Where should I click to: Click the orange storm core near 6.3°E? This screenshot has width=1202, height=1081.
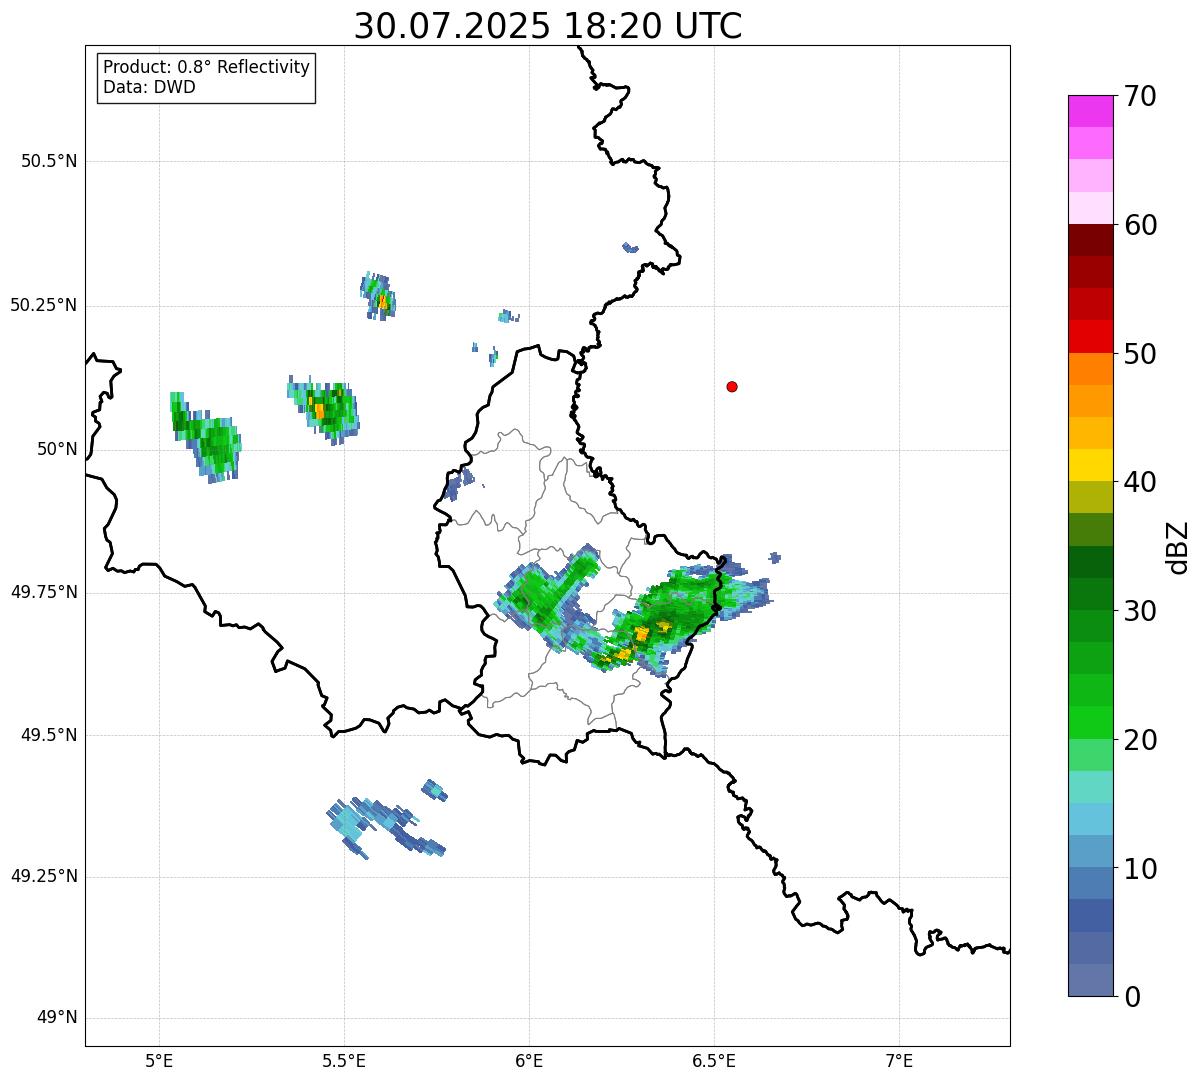642,633
